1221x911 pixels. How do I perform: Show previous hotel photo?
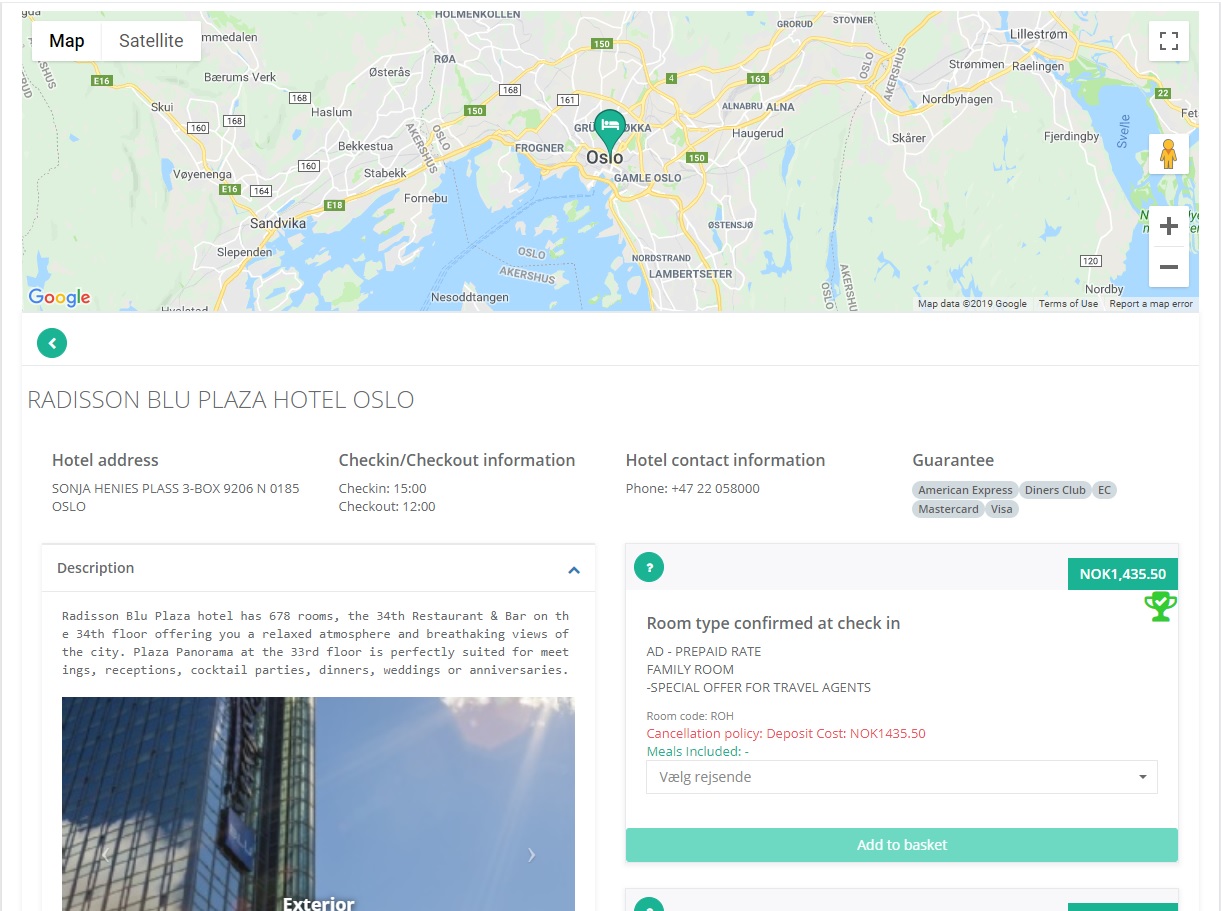tap(106, 854)
